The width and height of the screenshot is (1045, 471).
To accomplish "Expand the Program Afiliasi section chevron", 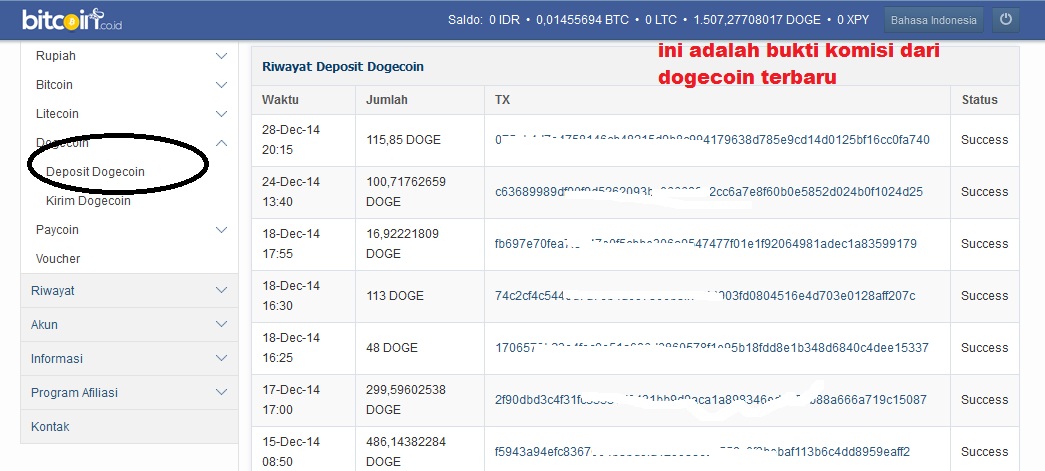I will pos(222,392).
